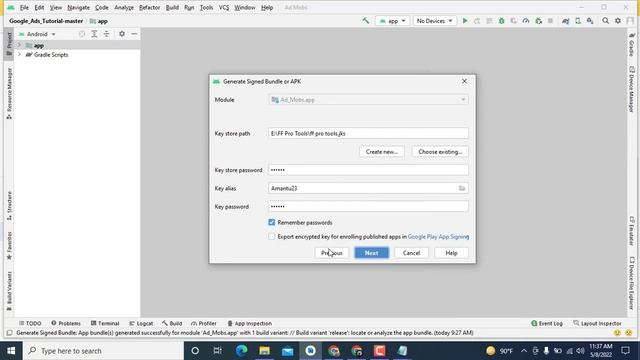
Task: Click folder icon in Key alias field
Action: [462, 188]
